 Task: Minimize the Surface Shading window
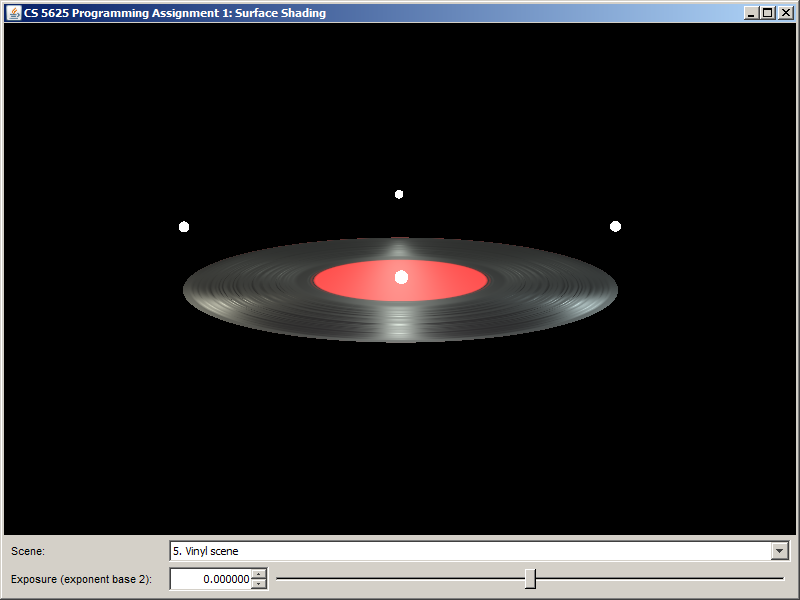[x=751, y=13]
